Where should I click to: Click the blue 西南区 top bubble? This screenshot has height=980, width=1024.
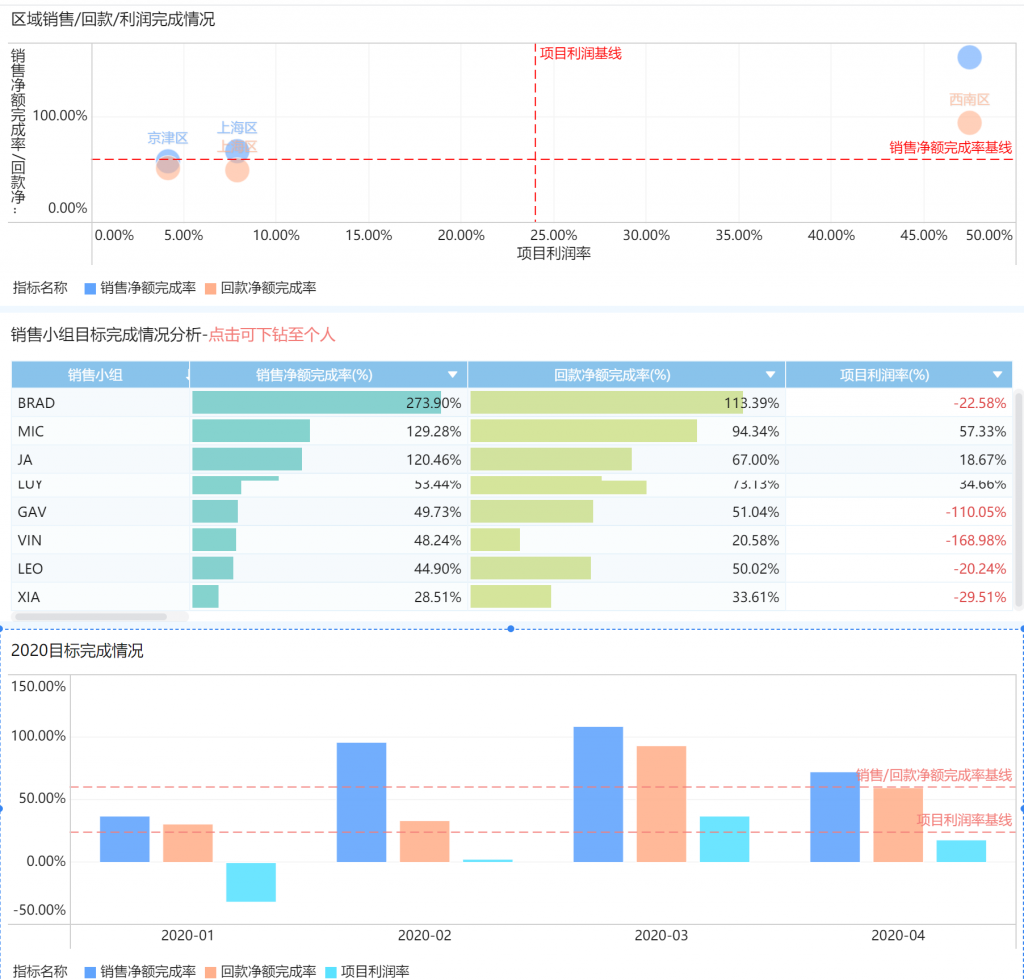pos(969,57)
